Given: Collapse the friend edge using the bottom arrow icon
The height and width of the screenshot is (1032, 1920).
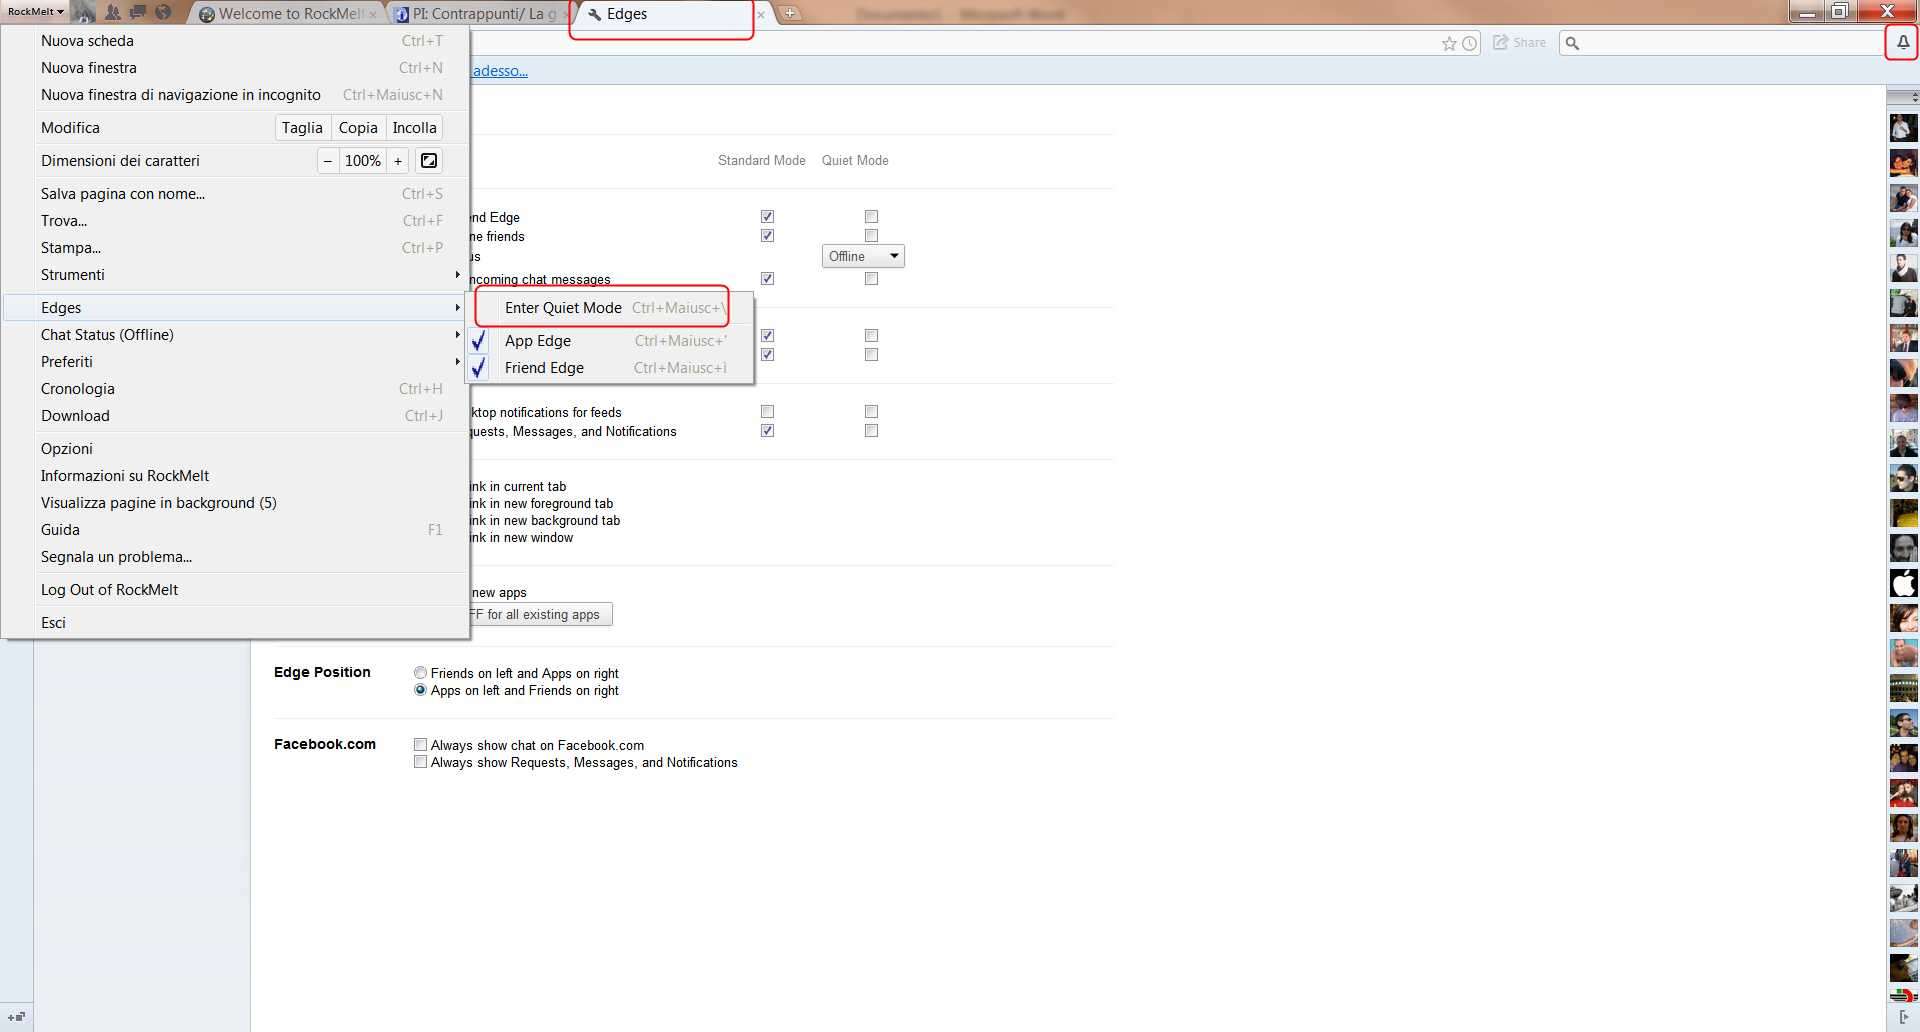Looking at the screenshot, I should (1903, 1017).
